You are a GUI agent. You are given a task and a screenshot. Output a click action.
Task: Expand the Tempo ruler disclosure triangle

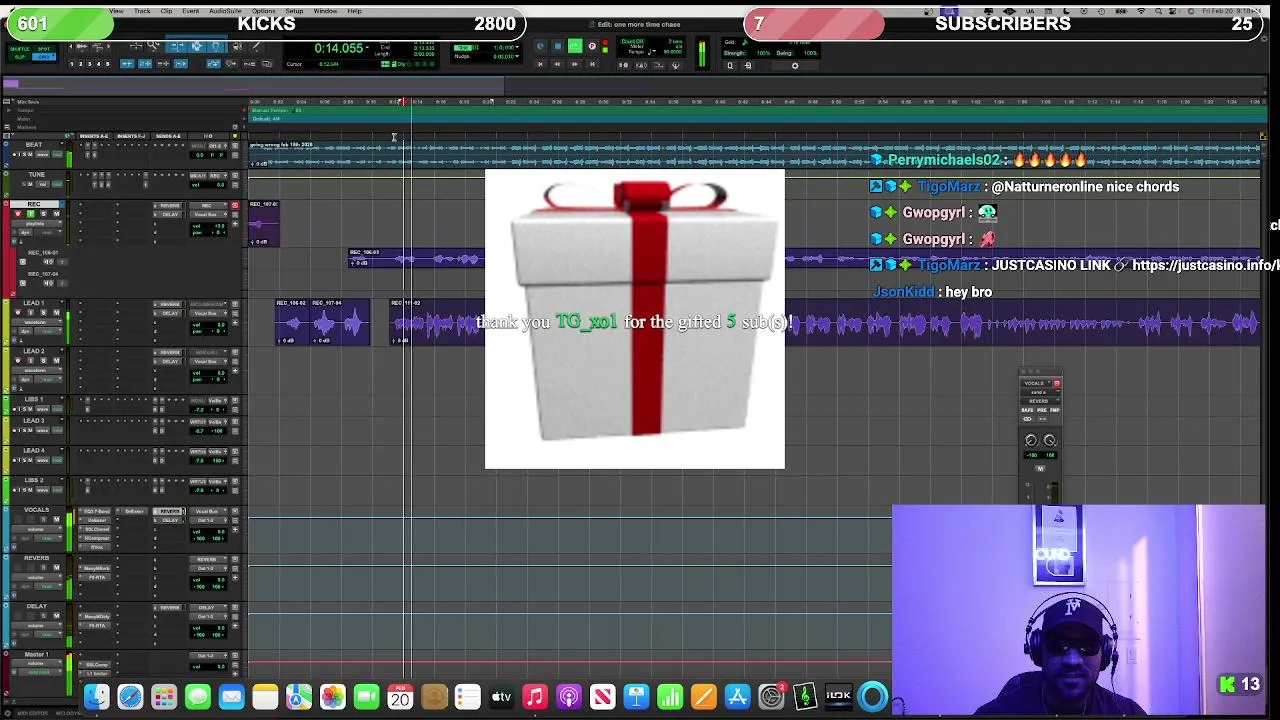pos(9,110)
